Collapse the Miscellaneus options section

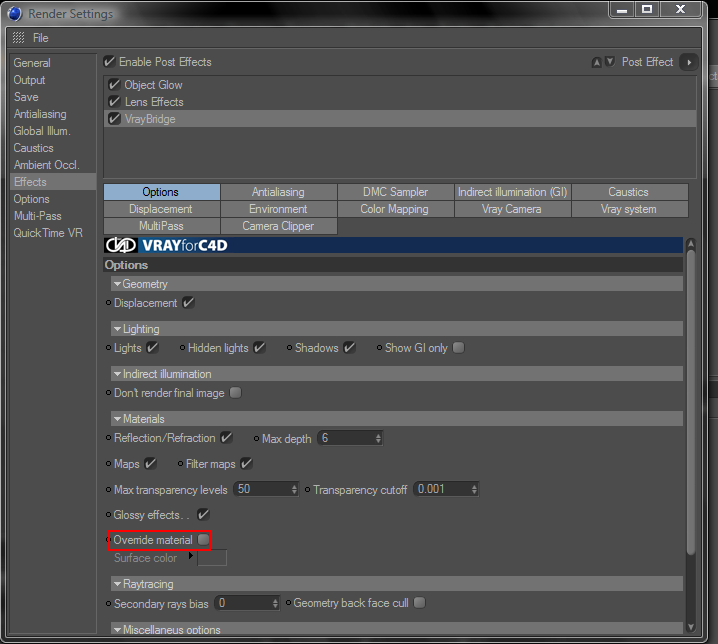pos(118,629)
